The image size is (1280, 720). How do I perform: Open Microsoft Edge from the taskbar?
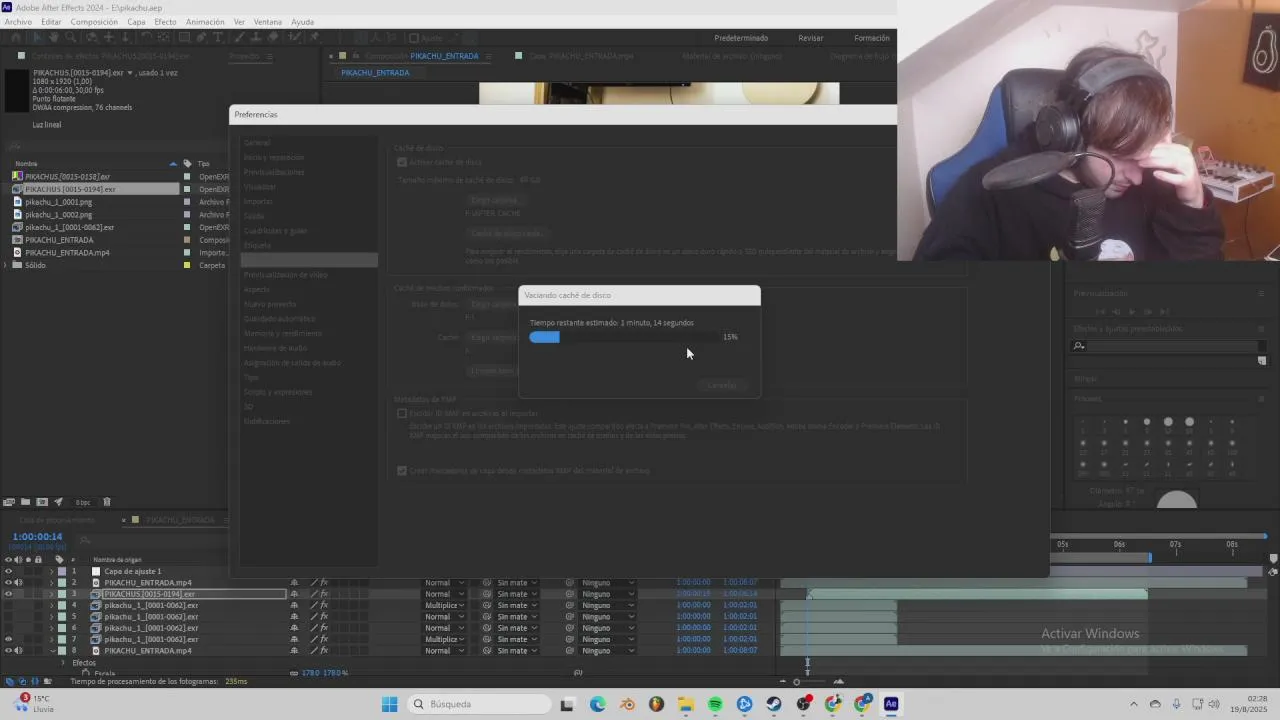598,704
